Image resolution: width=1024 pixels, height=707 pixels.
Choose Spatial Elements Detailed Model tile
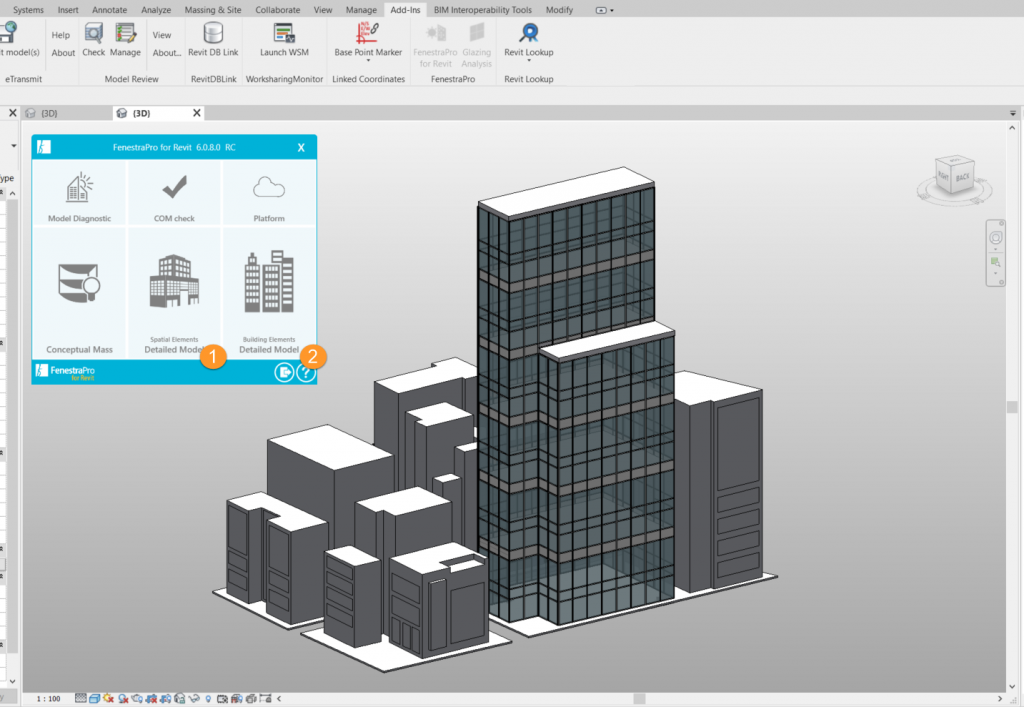click(174, 292)
